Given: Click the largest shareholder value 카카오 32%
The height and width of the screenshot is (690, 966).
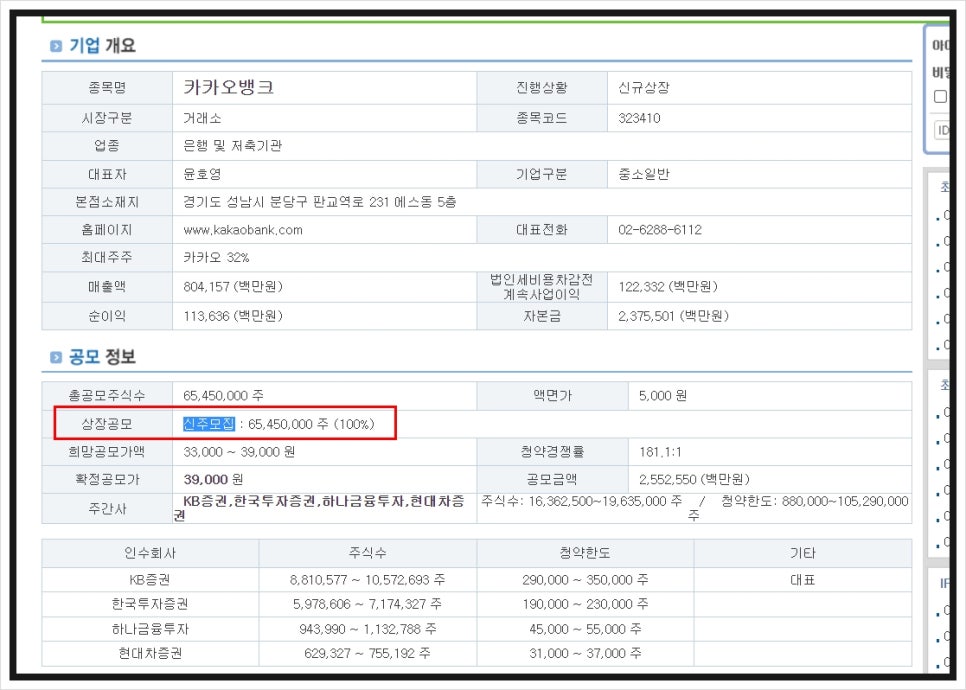Looking at the screenshot, I should coord(216,258).
